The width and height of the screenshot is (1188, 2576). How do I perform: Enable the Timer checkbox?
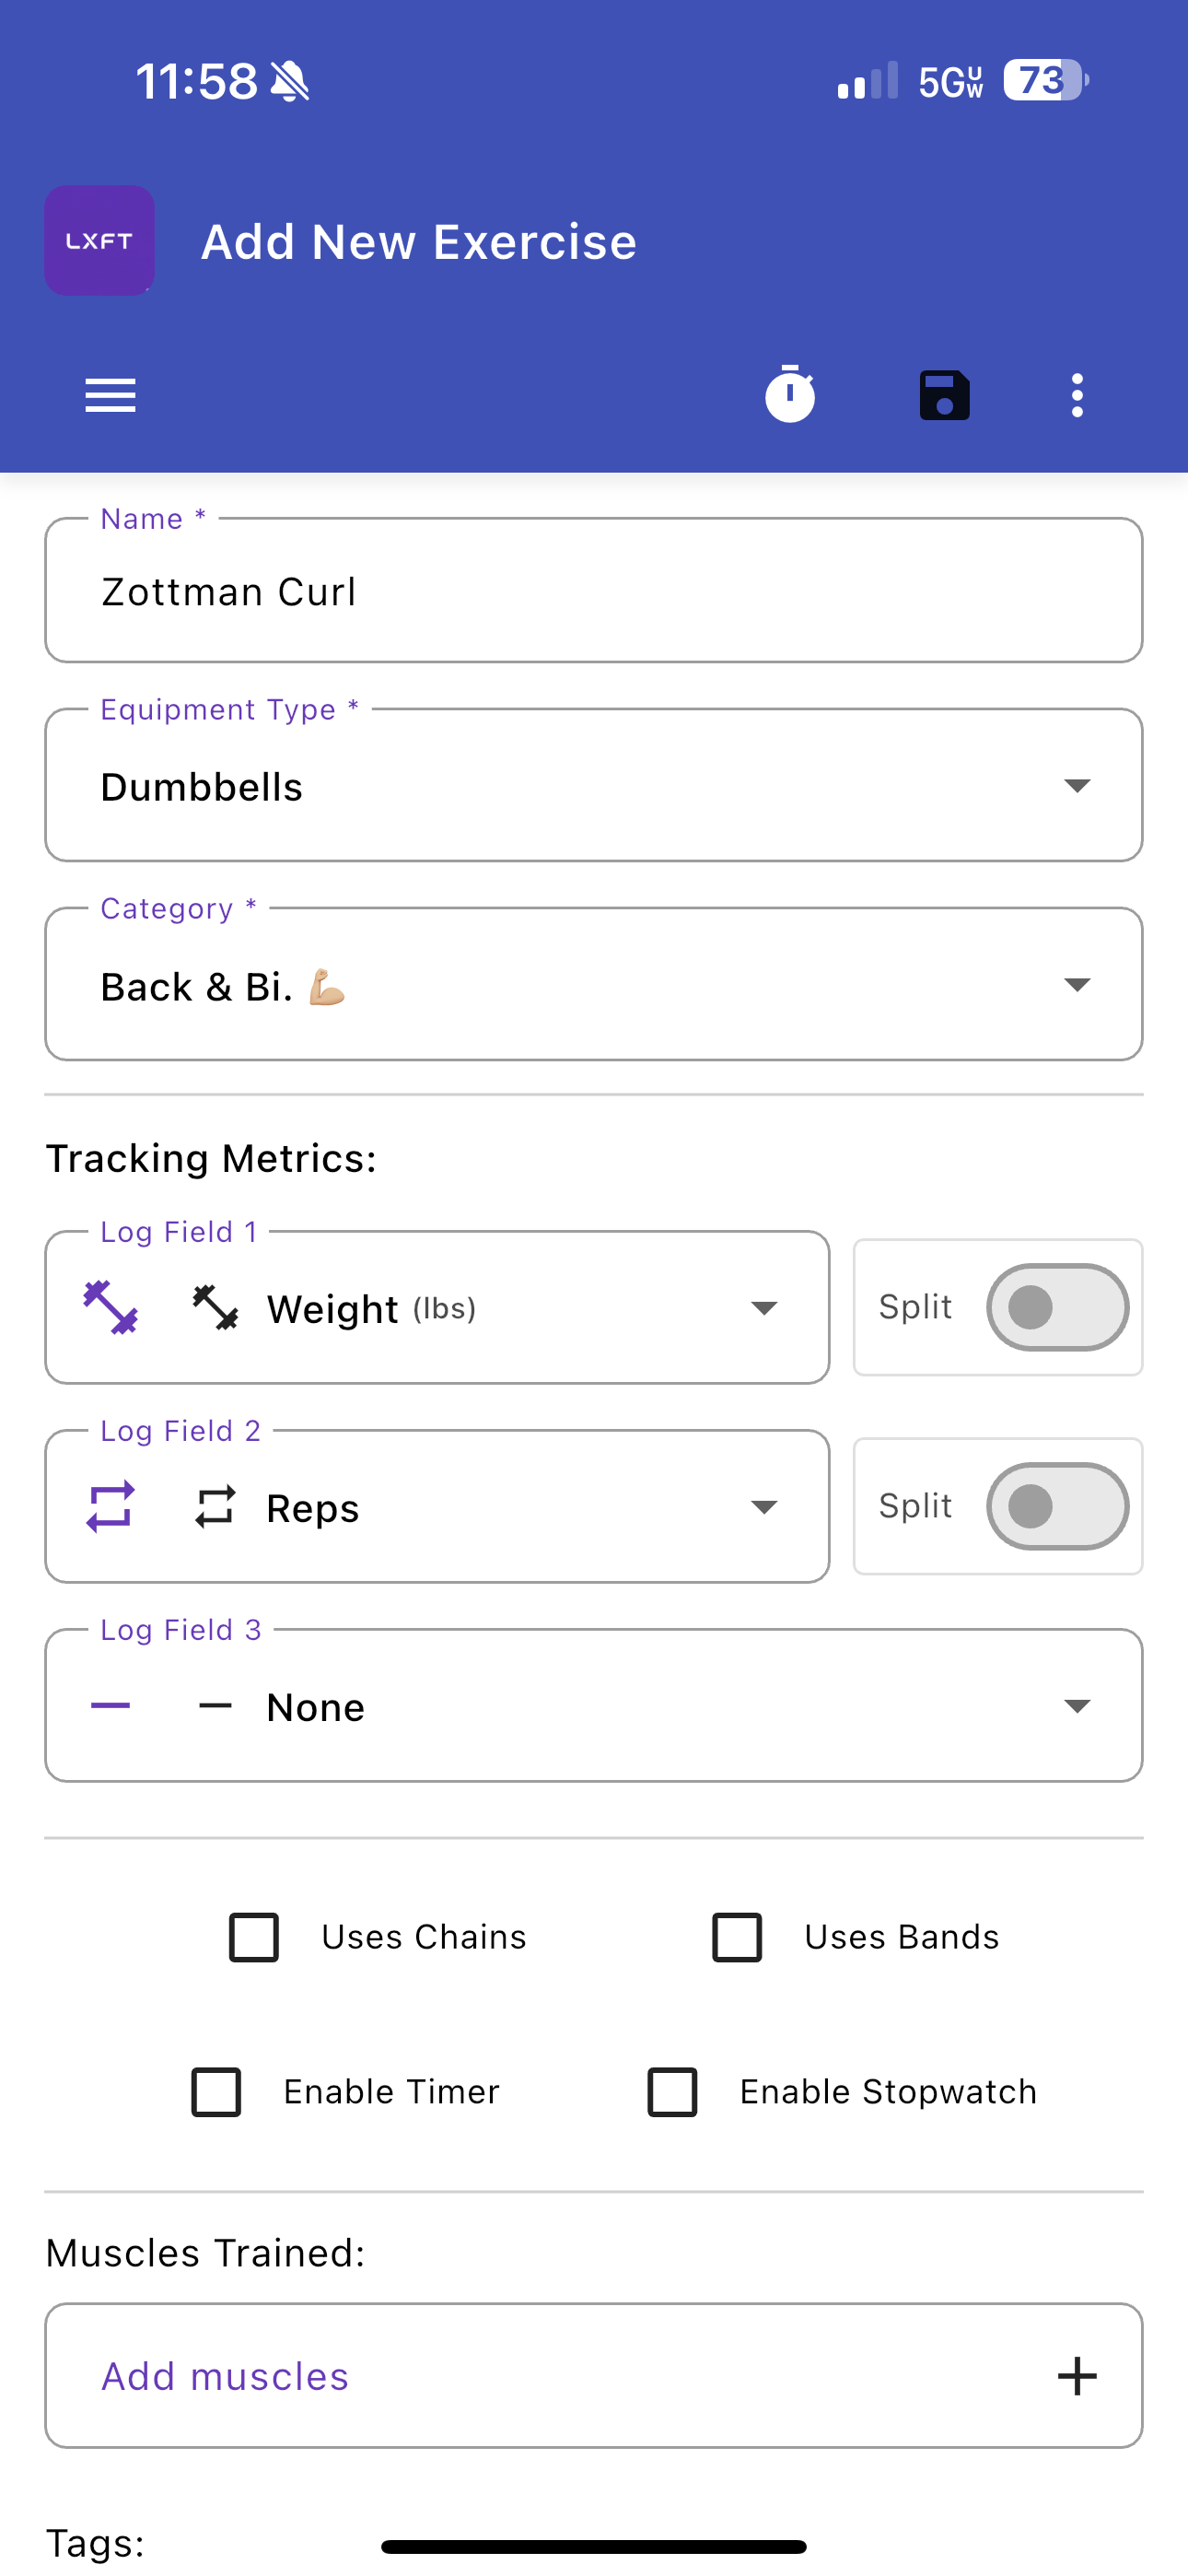tap(216, 2091)
